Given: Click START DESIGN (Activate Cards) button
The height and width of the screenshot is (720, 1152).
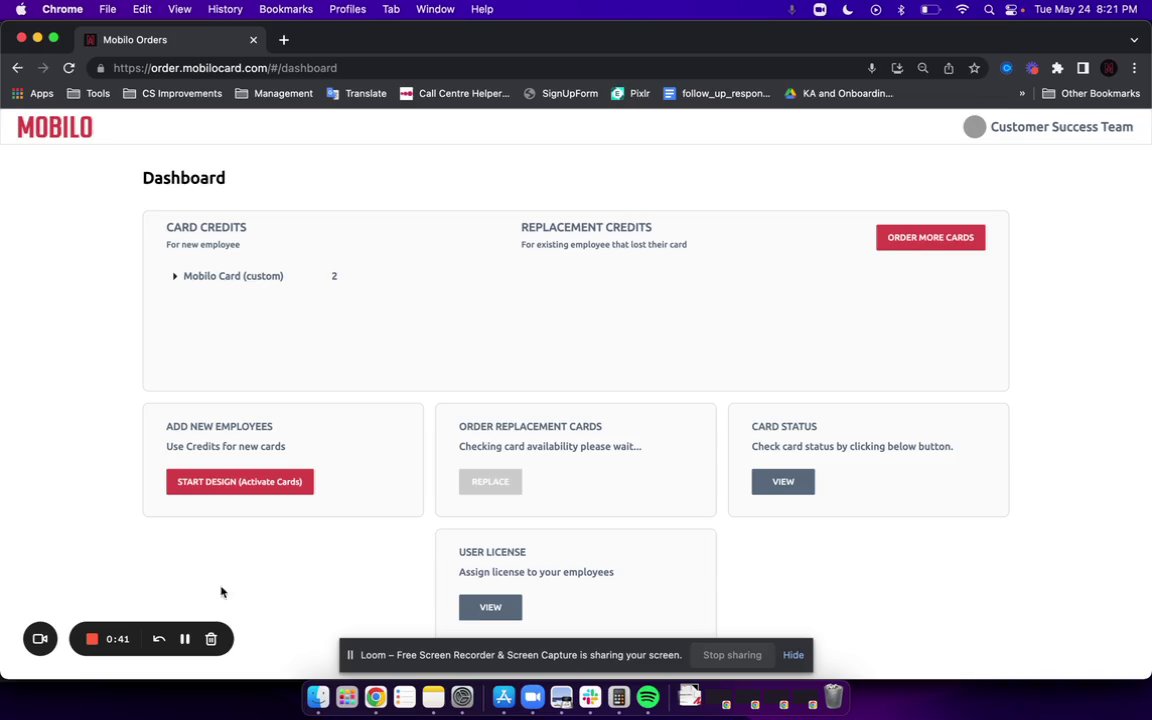Looking at the screenshot, I should coord(240,482).
